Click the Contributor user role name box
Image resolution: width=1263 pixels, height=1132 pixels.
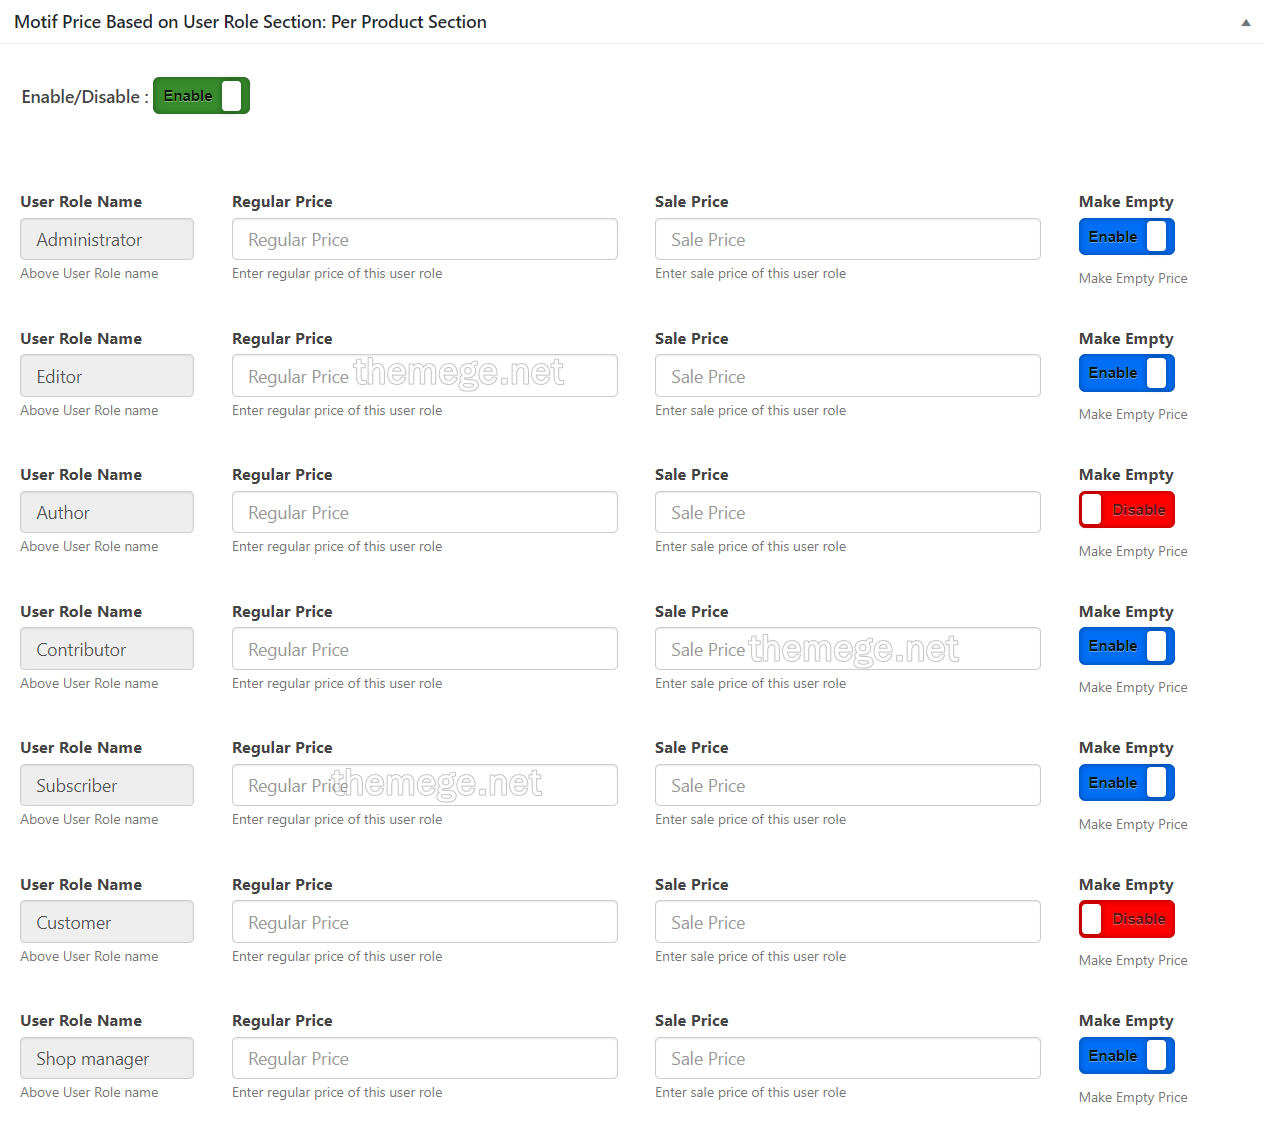point(107,649)
